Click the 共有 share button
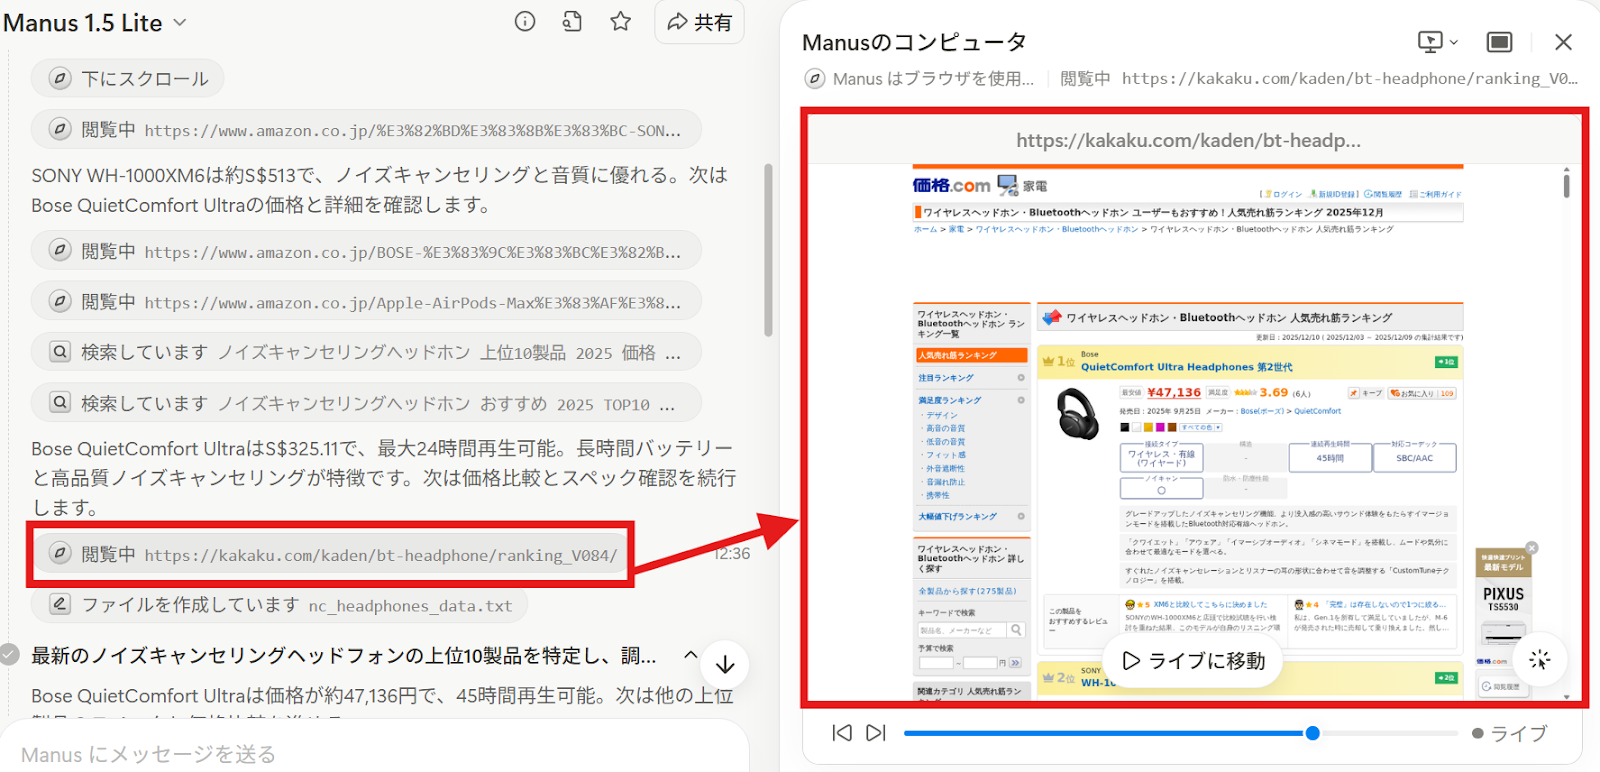Viewport: 1600px width, 772px height. pyautogui.click(x=700, y=22)
